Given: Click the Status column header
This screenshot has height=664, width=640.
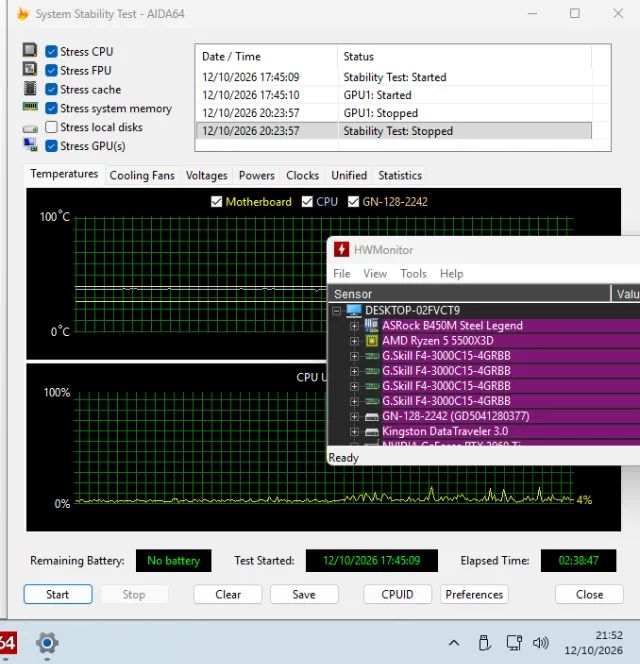Looking at the screenshot, I should (465, 57).
